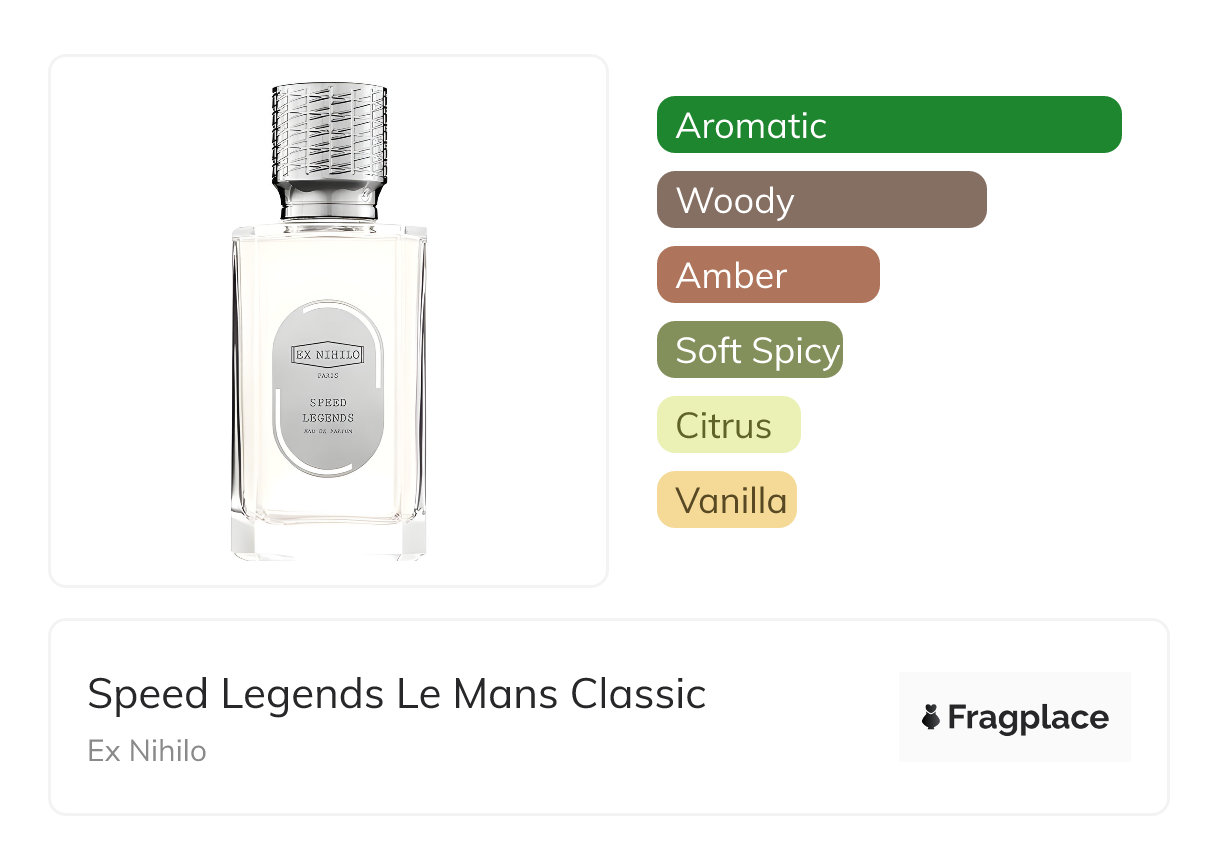Click PARIS text on bottle label
This screenshot has height=864, width=1218.
(x=328, y=375)
